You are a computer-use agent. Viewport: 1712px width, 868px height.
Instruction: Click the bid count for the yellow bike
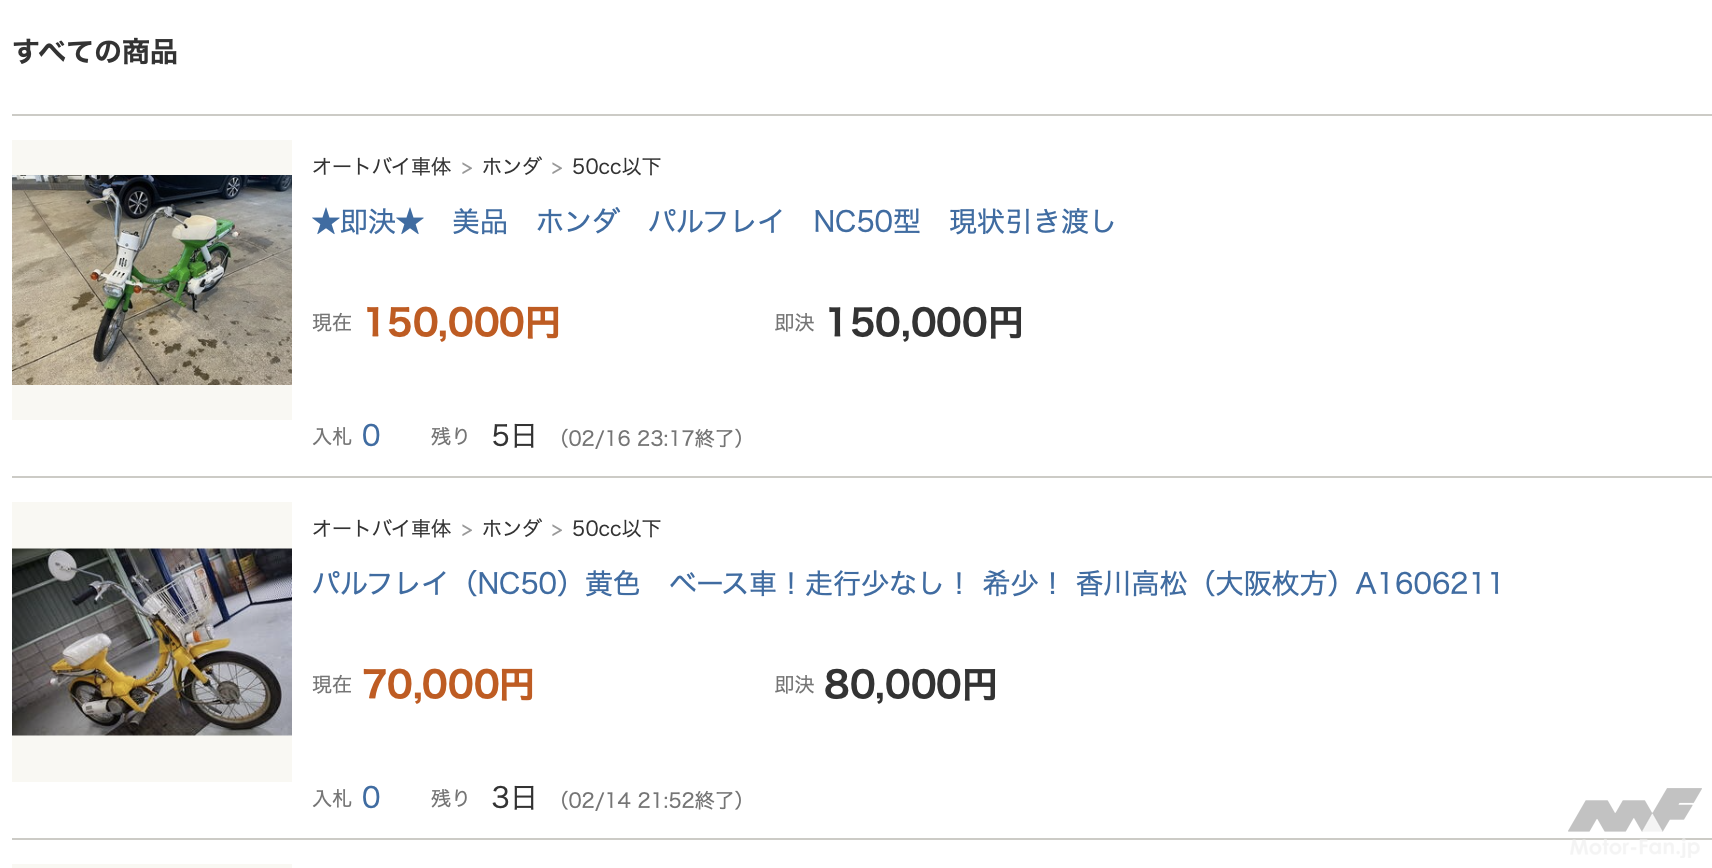click(x=371, y=798)
